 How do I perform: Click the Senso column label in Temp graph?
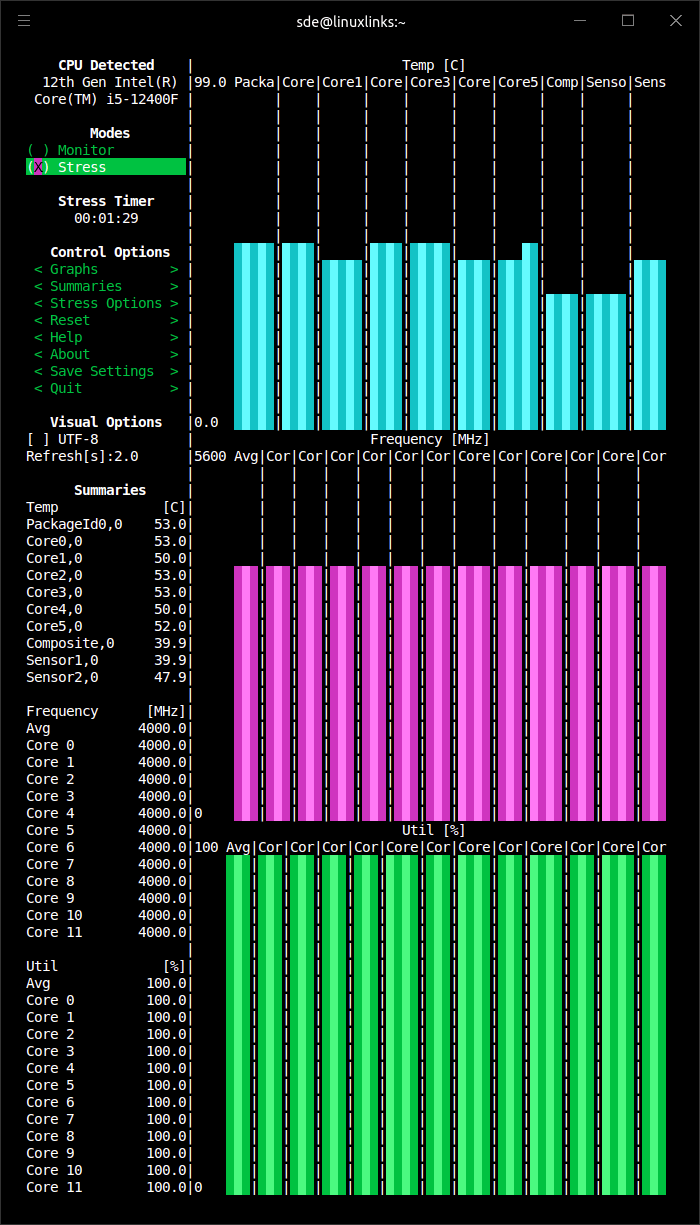click(606, 82)
